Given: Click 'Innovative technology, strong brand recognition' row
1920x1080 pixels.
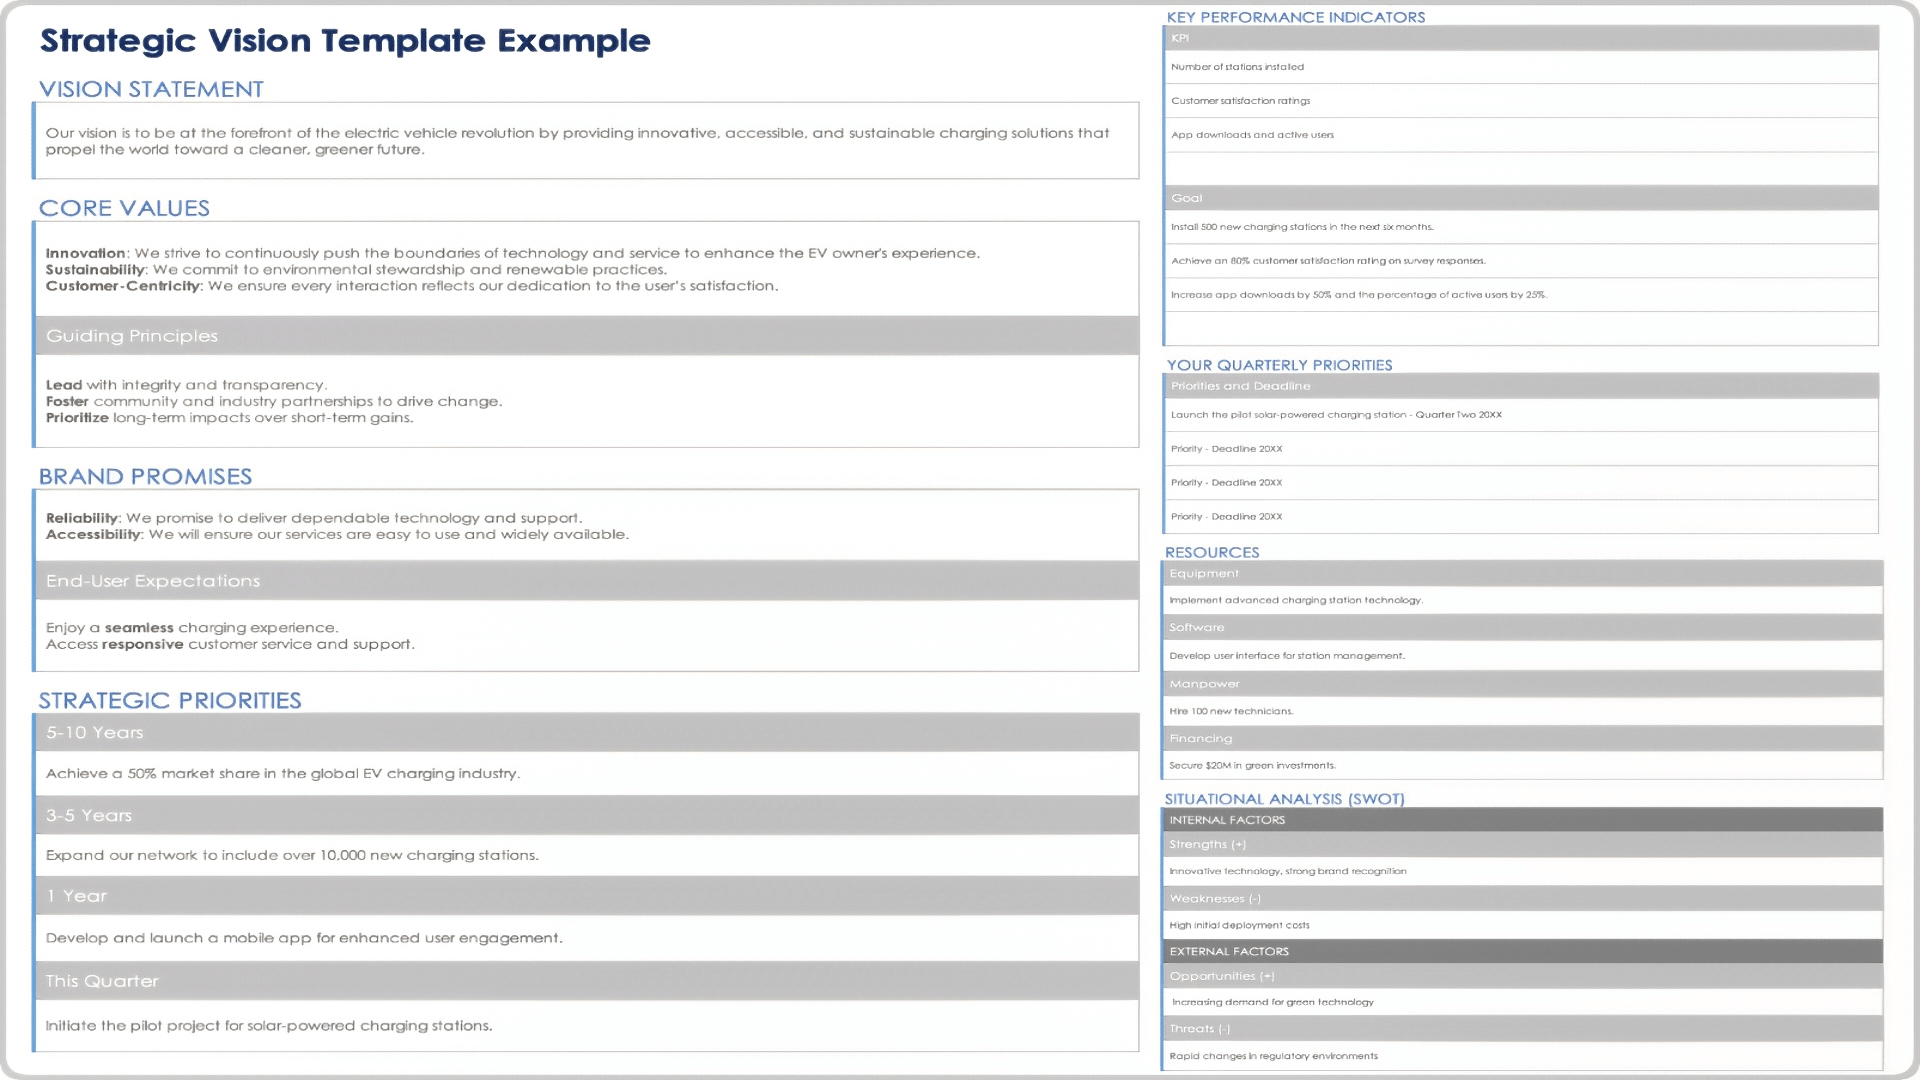Looking at the screenshot, I should tap(1522, 872).
